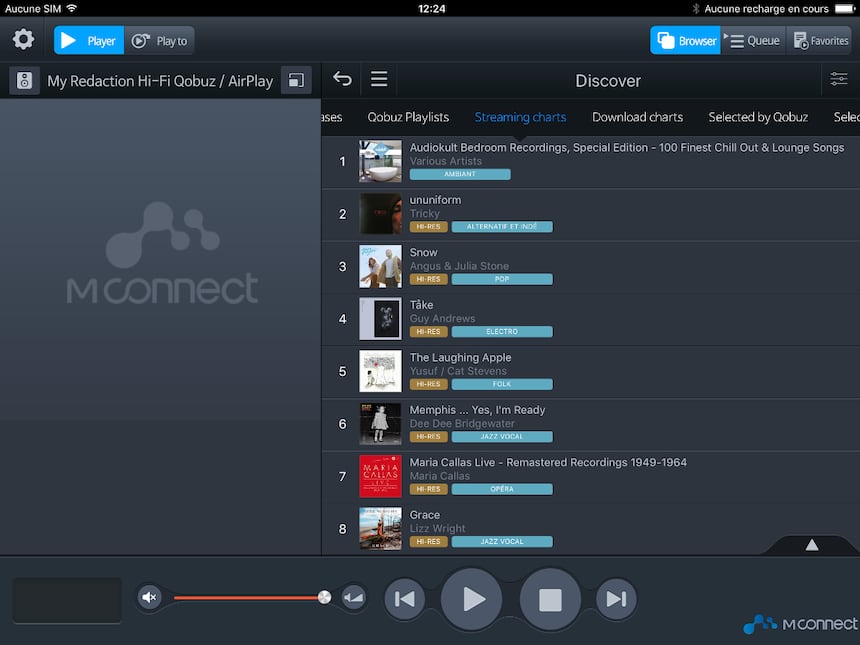Switch to the Player view
The height and width of the screenshot is (645, 860).
89,41
